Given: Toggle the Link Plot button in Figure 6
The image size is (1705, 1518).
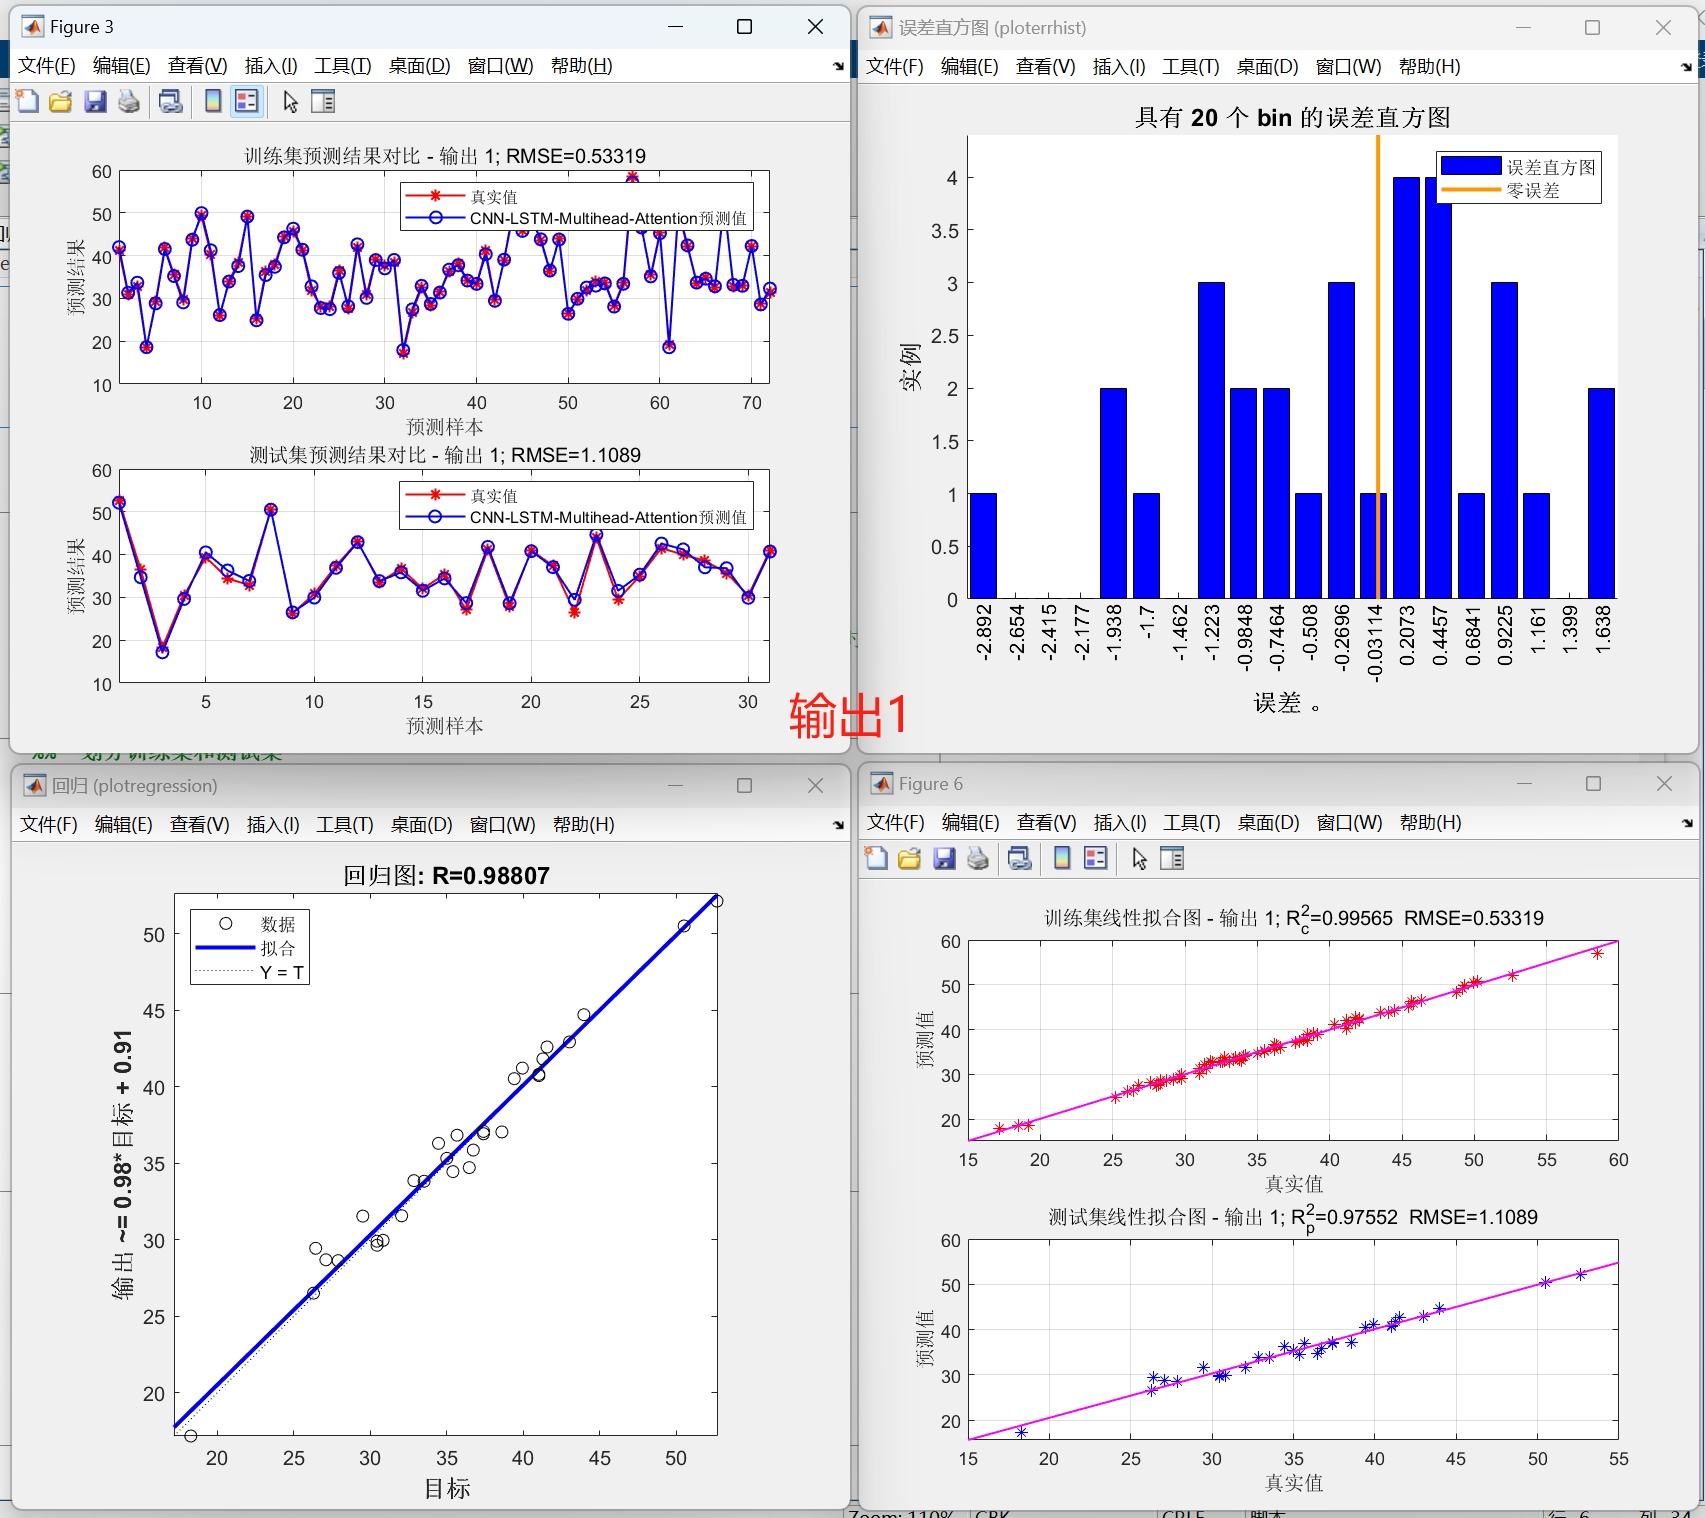Looking at the screenshot, I should point(1019,858).
